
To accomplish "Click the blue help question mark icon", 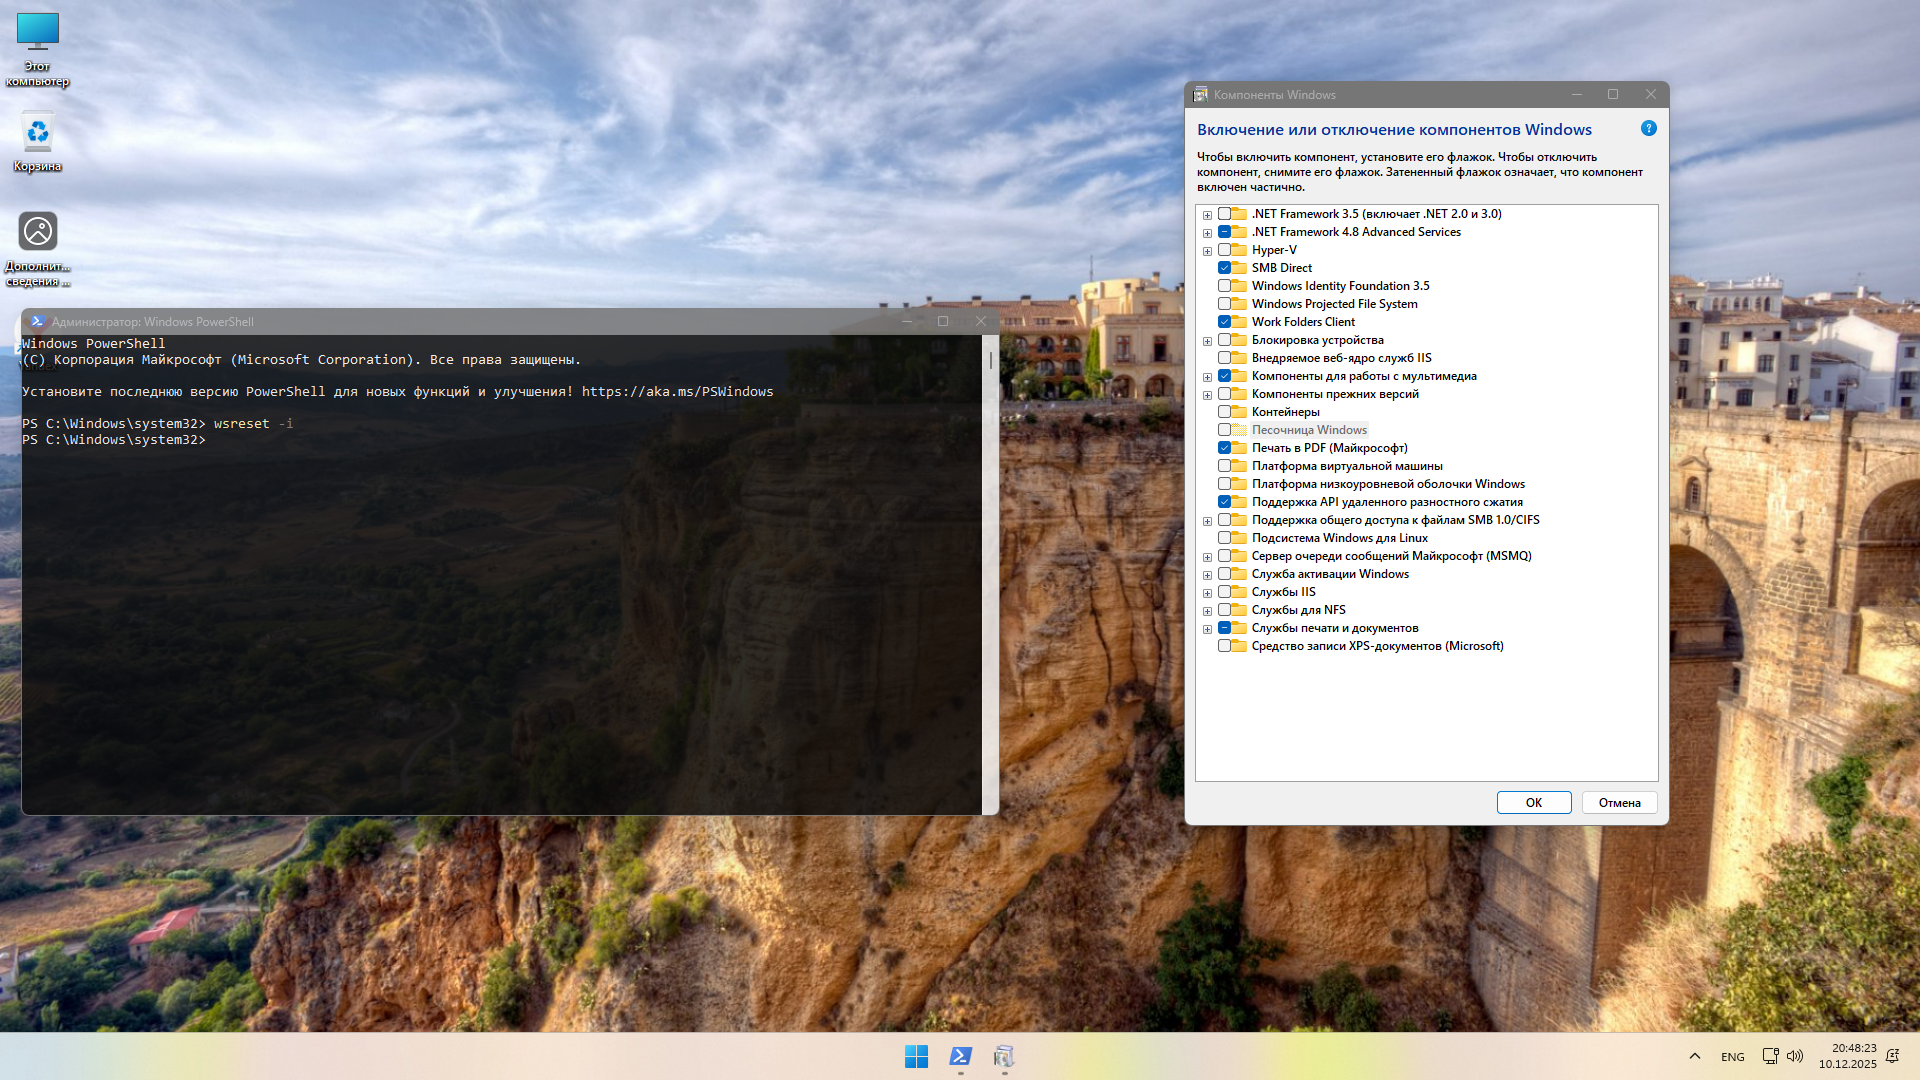I will [1649, 129].
